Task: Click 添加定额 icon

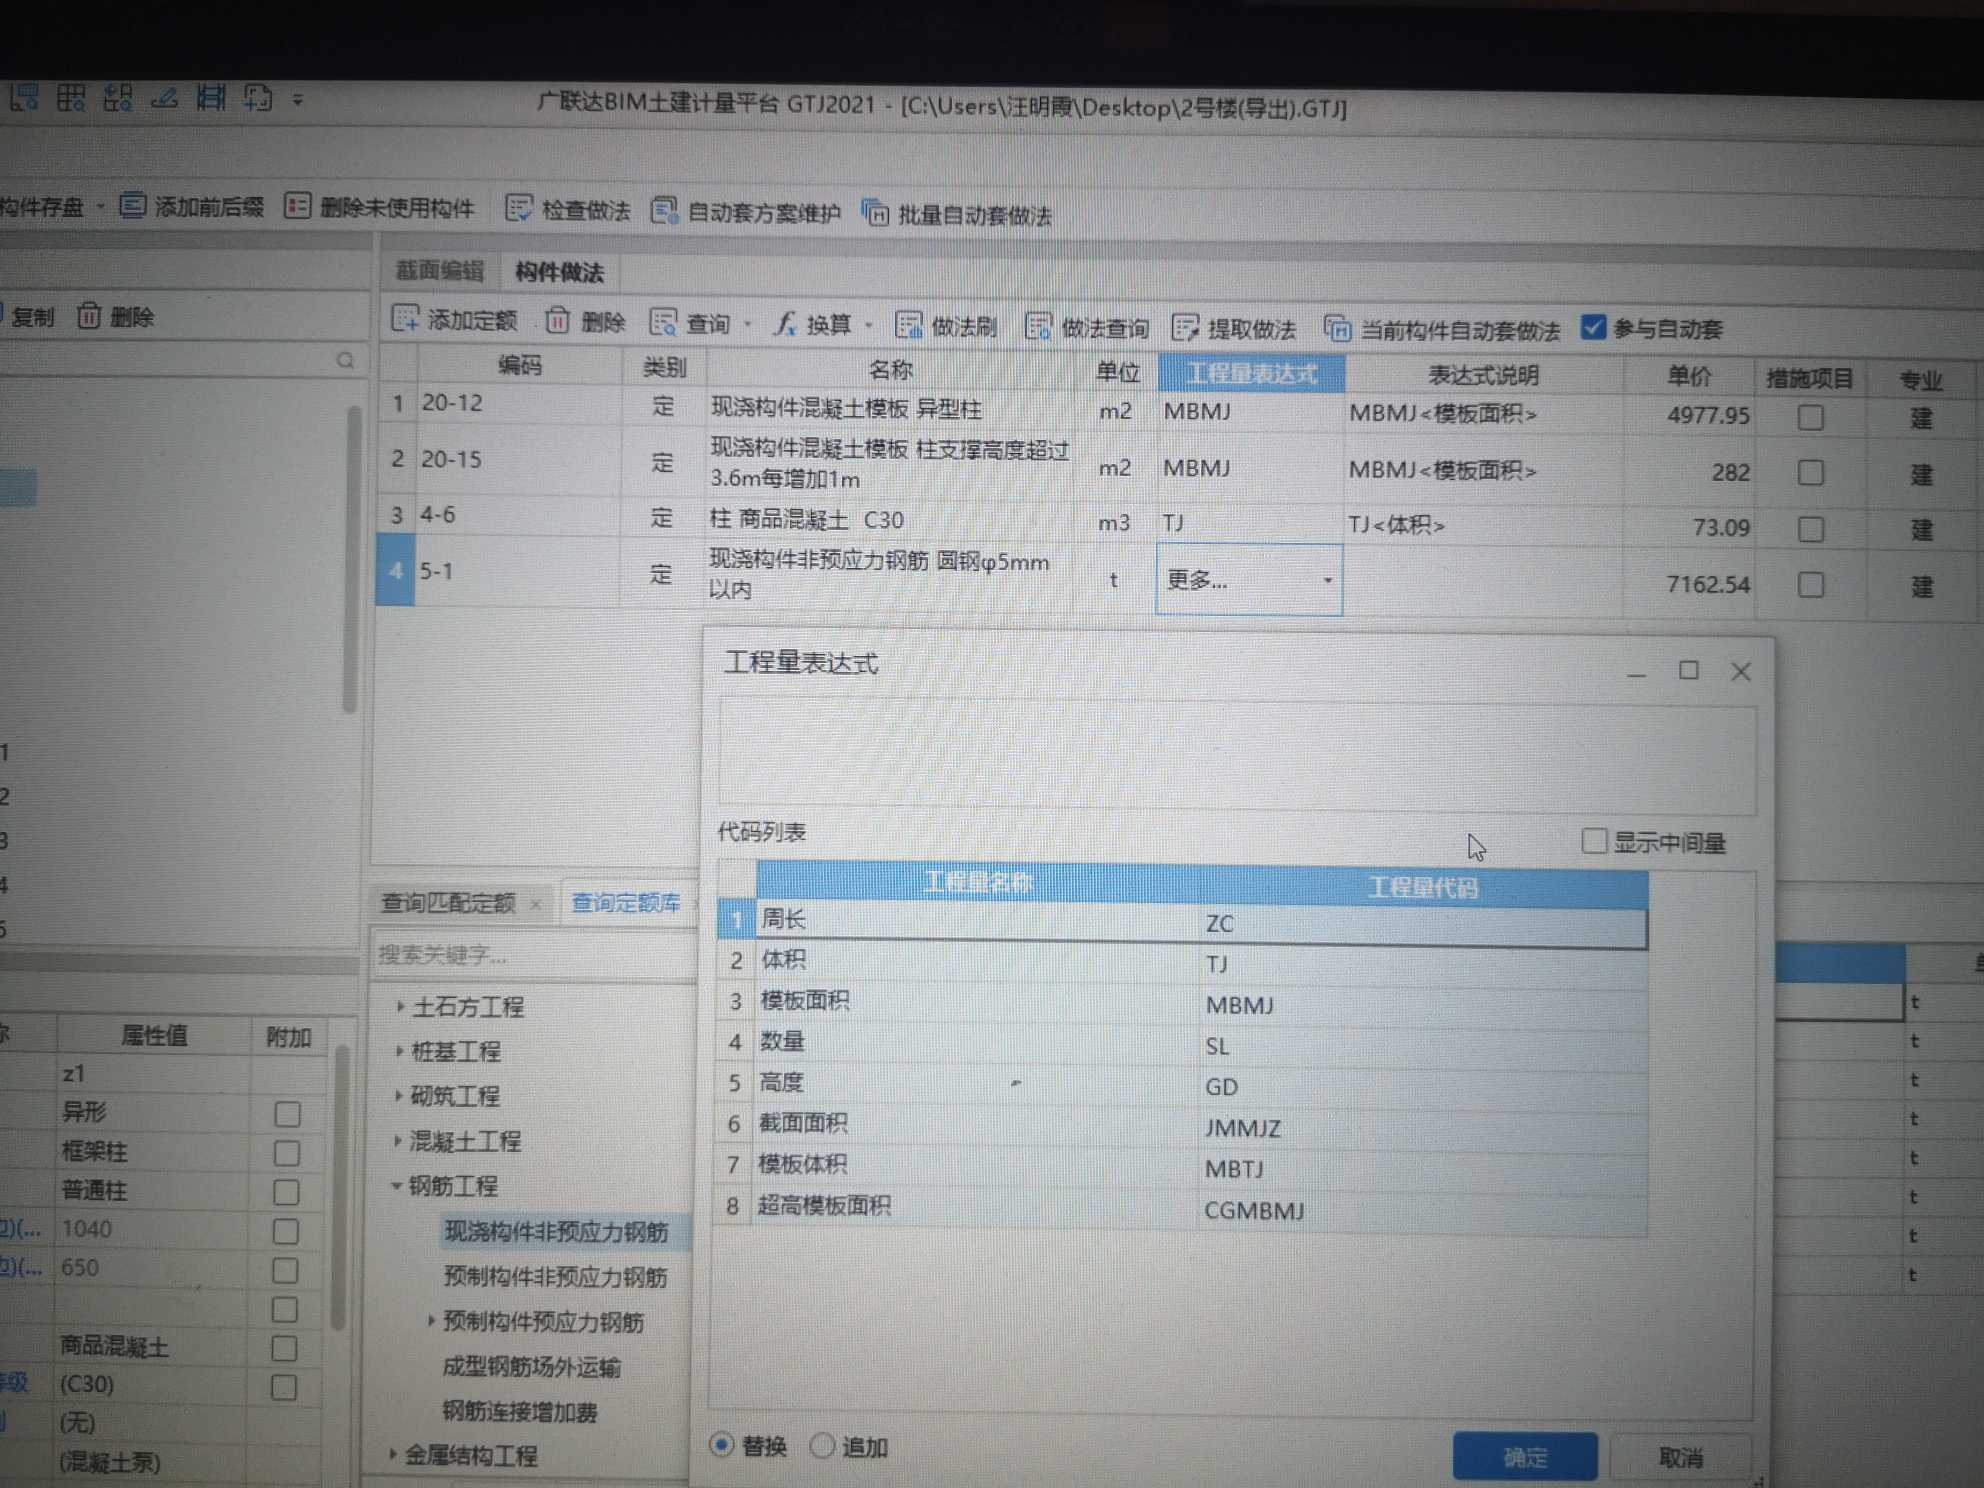Action: coord(405,319)
